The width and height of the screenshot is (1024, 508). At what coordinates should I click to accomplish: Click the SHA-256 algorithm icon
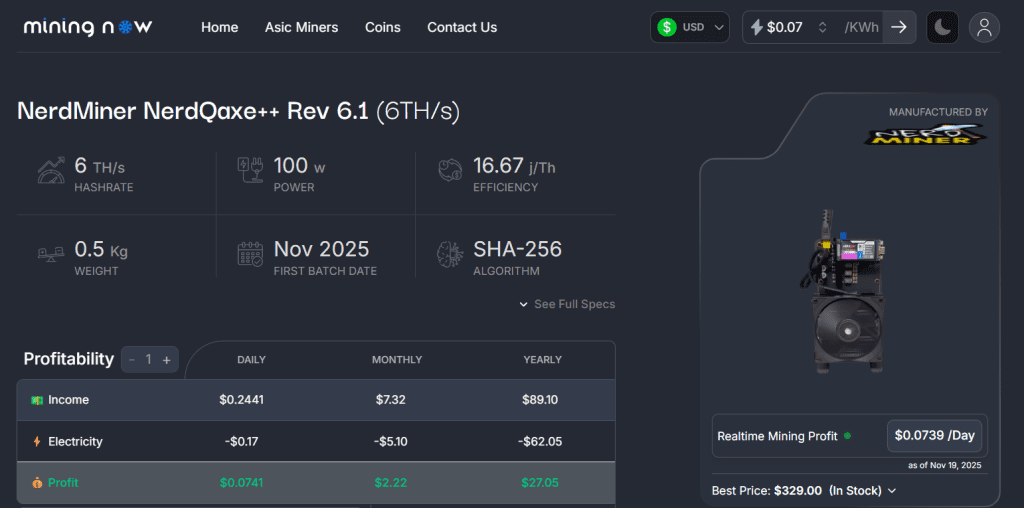449,254
